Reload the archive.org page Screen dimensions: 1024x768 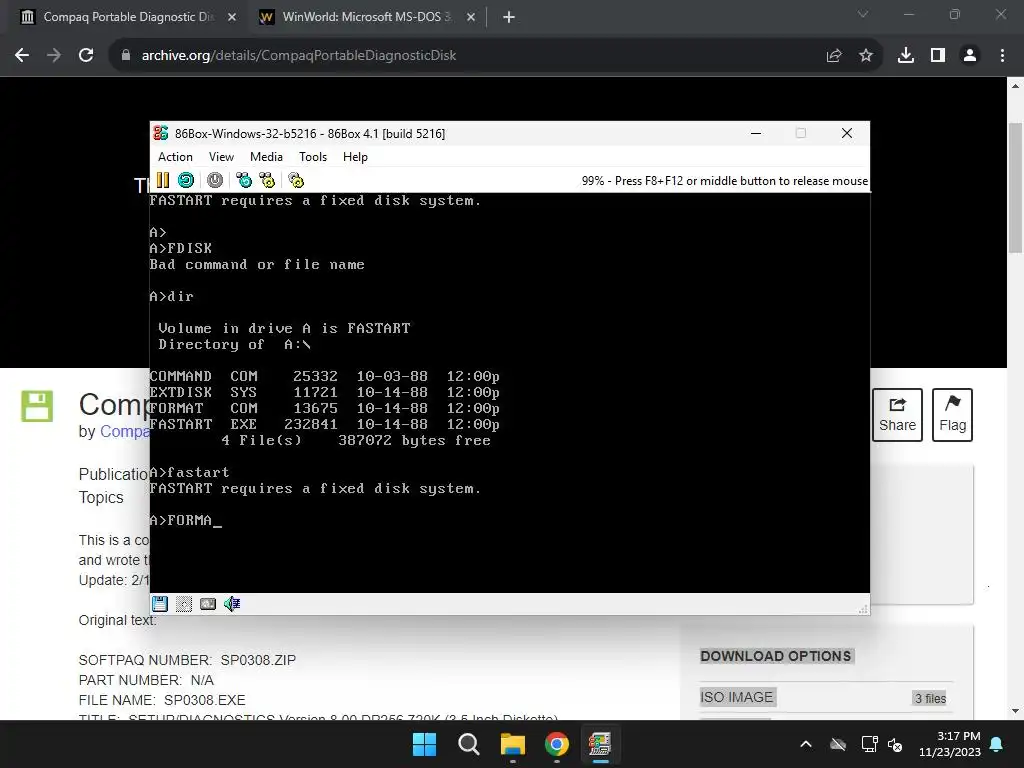(86, 56)
